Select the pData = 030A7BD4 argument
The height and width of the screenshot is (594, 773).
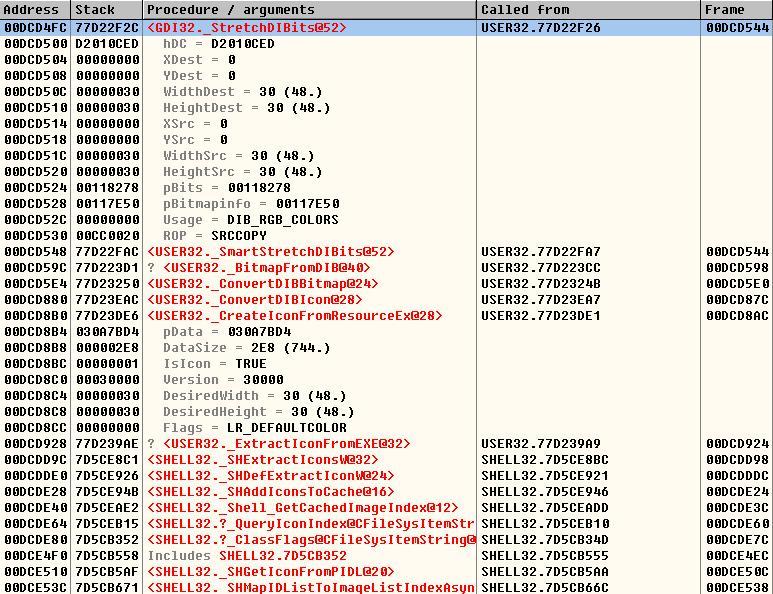(x=227, y=332)
